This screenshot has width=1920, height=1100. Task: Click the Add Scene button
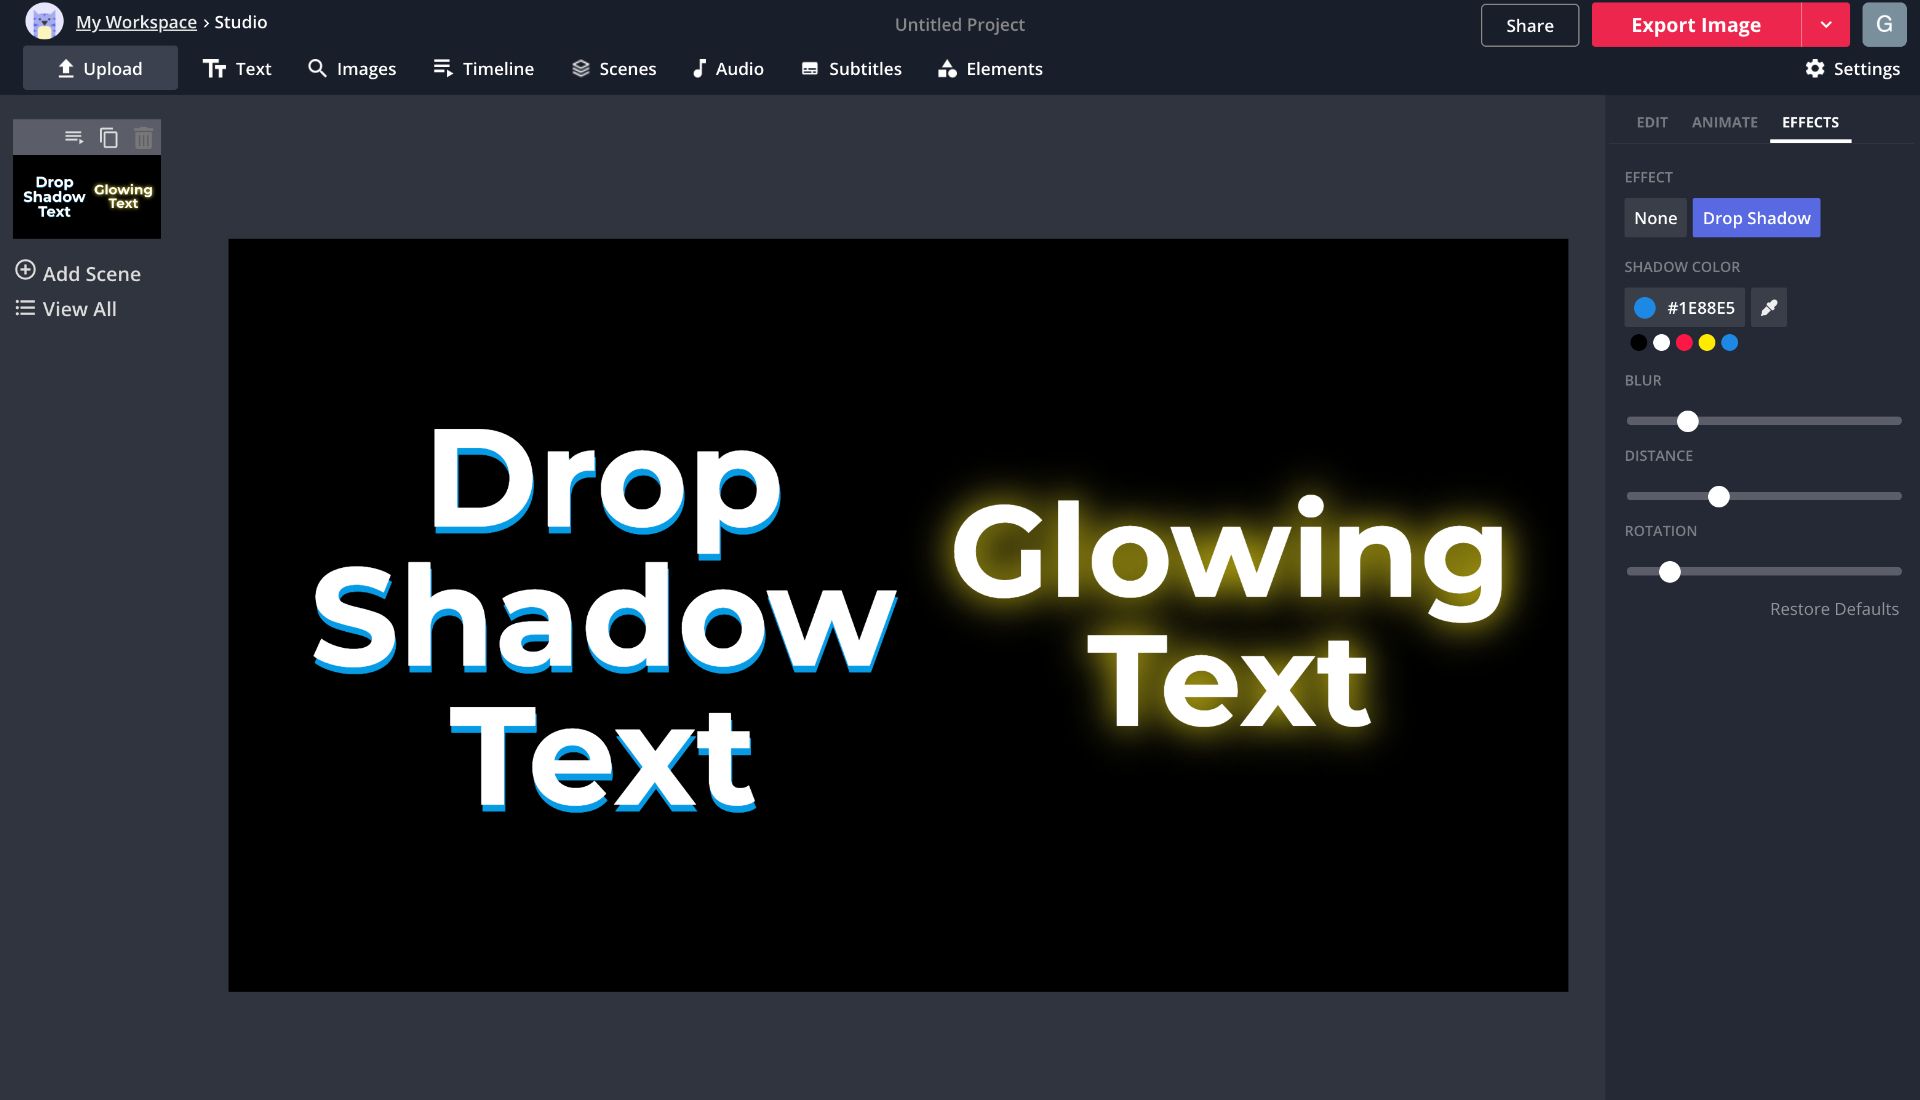78,273
